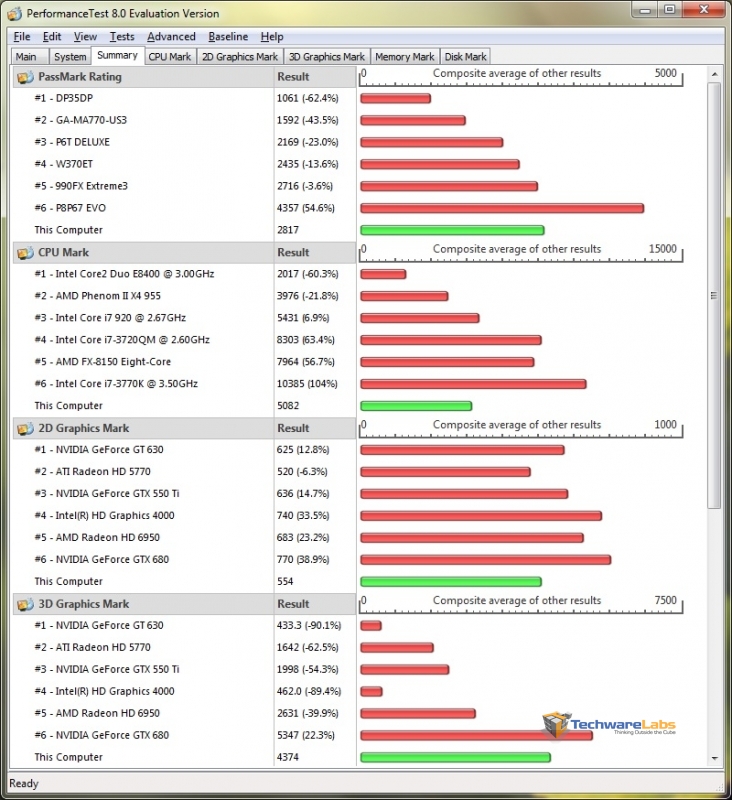Open the Baseline menu
Viewport: 732px width, 800px height.
[x=228, y=37]
